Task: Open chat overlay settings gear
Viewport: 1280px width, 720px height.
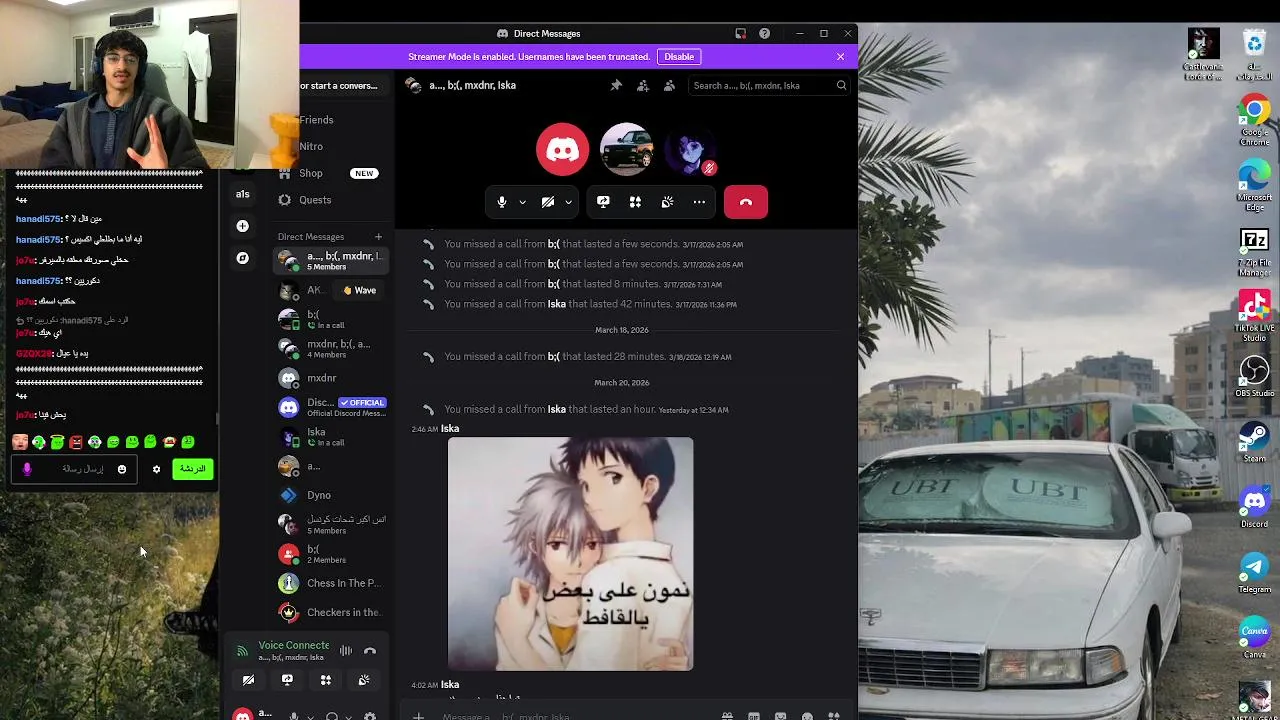Action: (x=156, y=469)
